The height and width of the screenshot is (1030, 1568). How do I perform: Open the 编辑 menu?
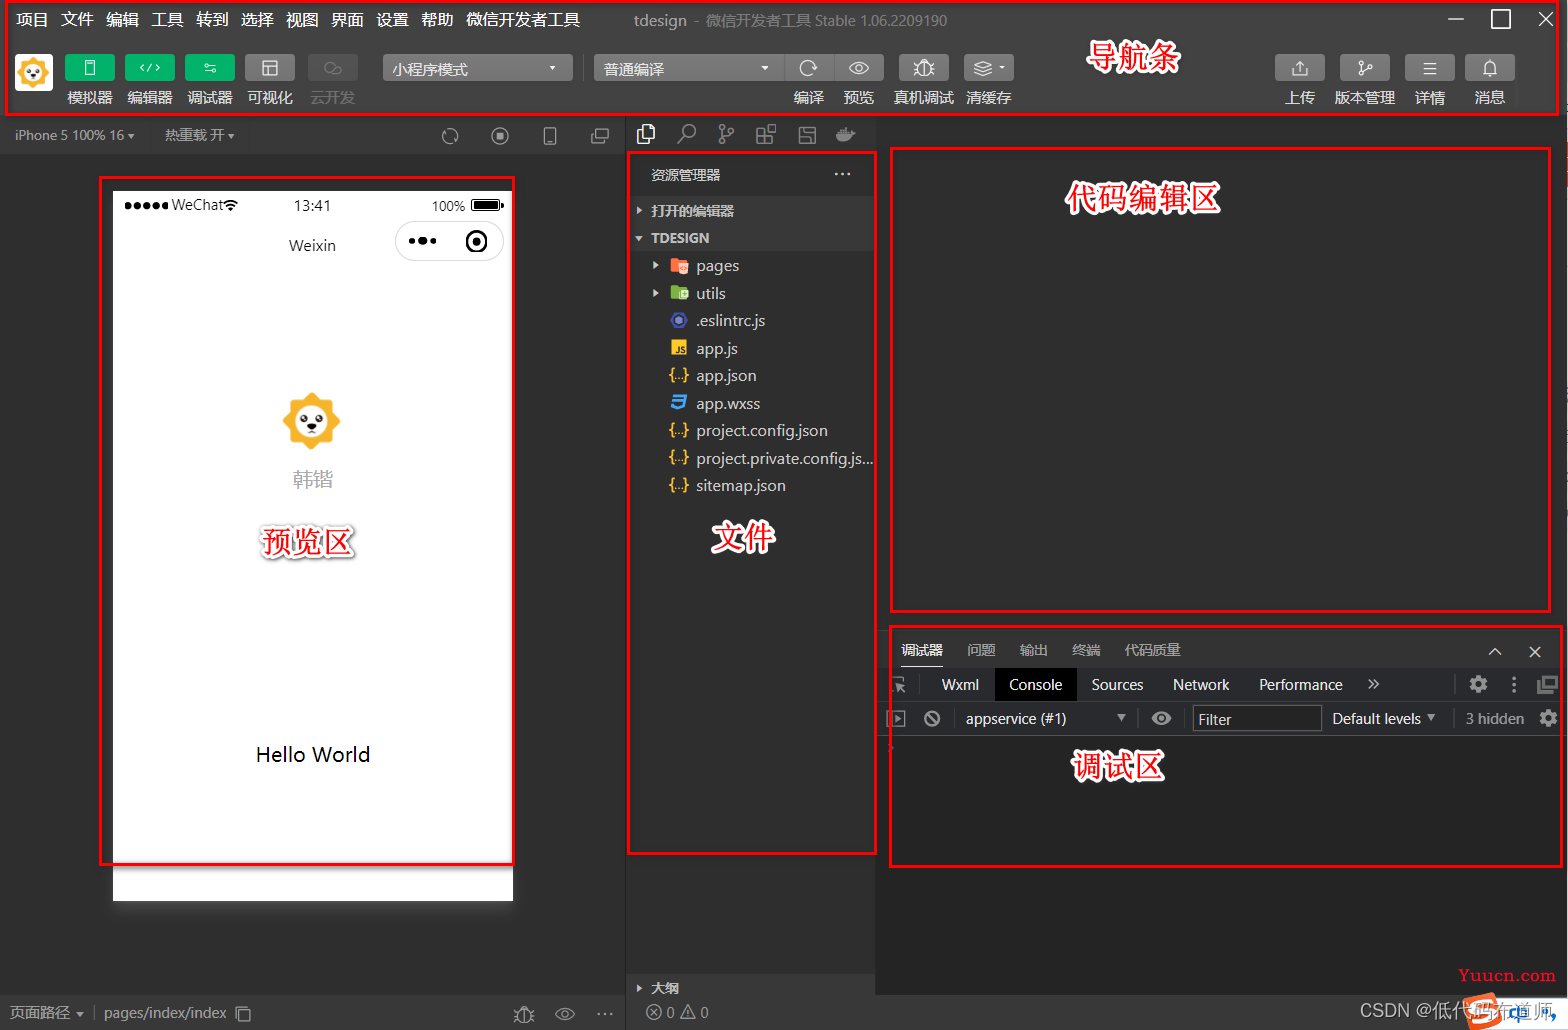(x=122, y=20)
